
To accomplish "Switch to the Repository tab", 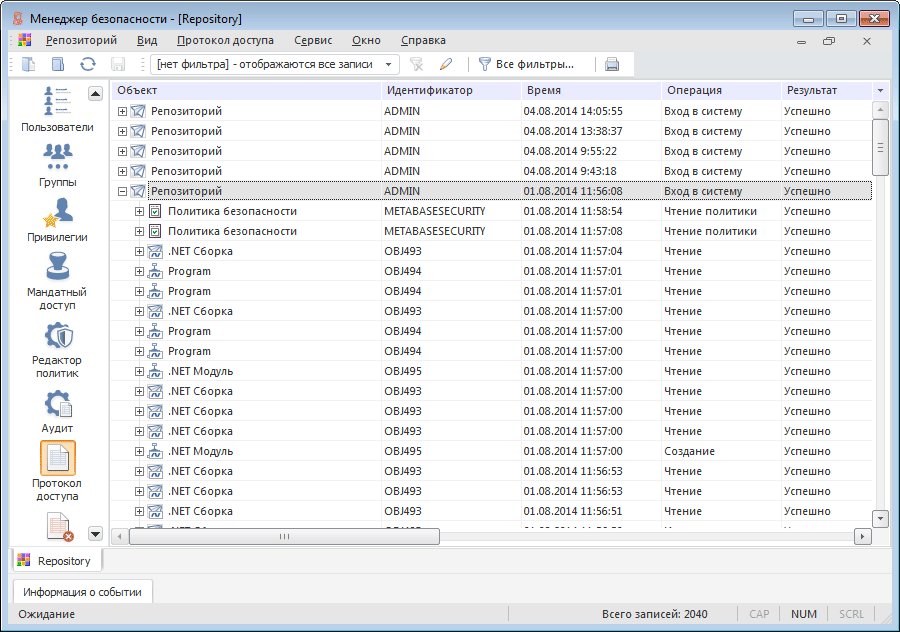I will pyautogui.click(x=56, y=561).
